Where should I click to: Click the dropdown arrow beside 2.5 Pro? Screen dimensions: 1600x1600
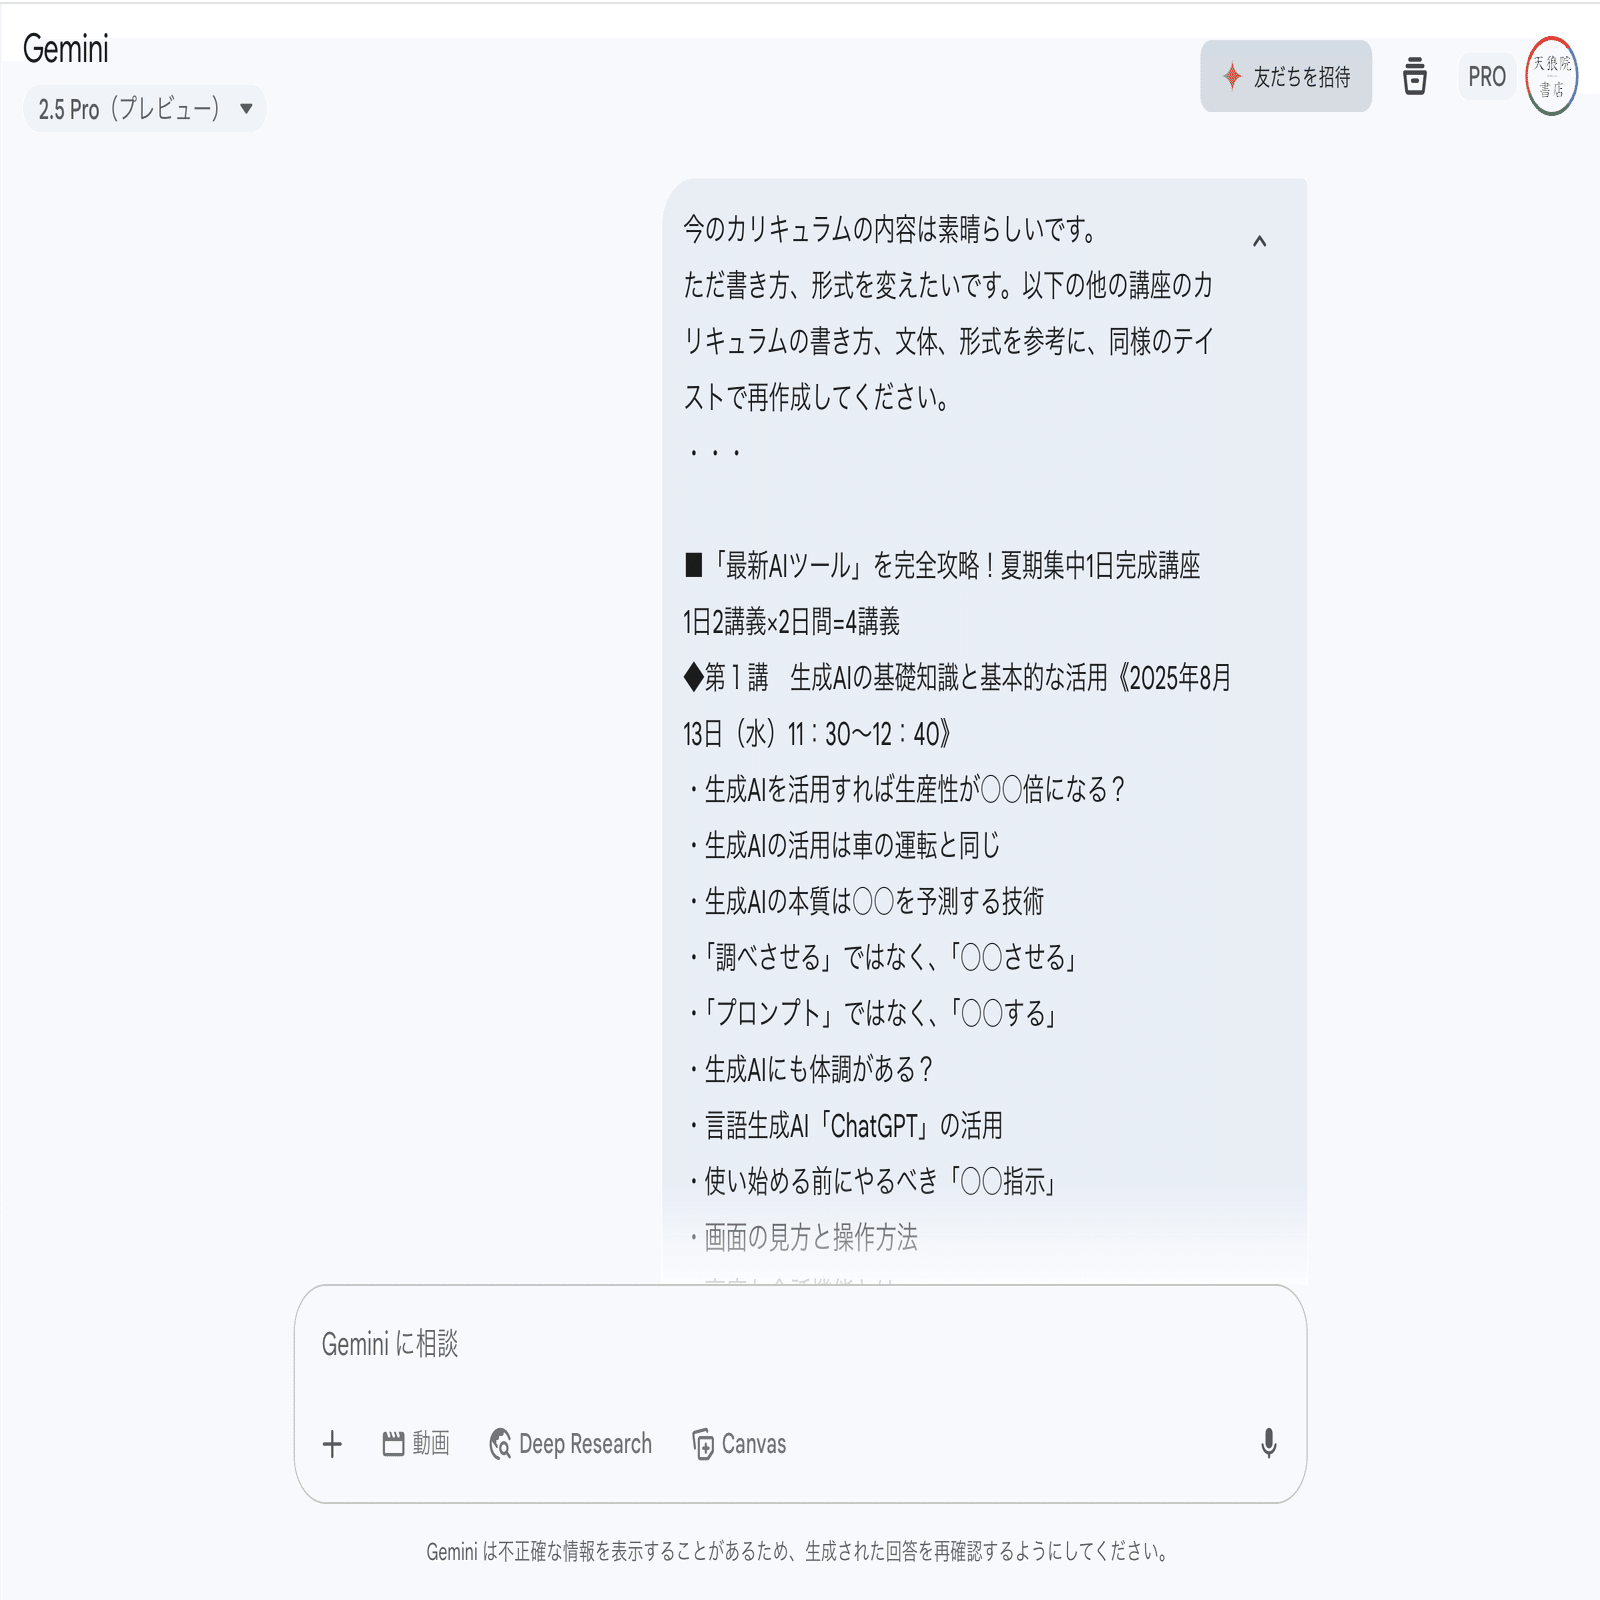(x=246, y=109)
